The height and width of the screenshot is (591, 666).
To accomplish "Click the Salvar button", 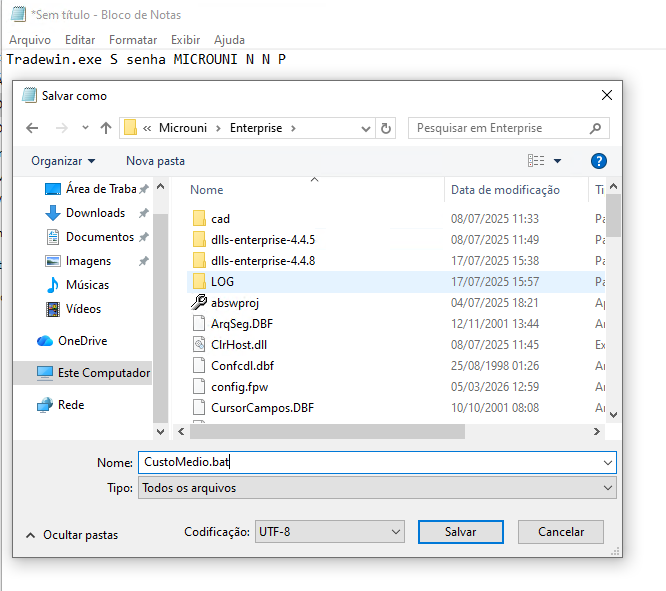I will (460, 532).
